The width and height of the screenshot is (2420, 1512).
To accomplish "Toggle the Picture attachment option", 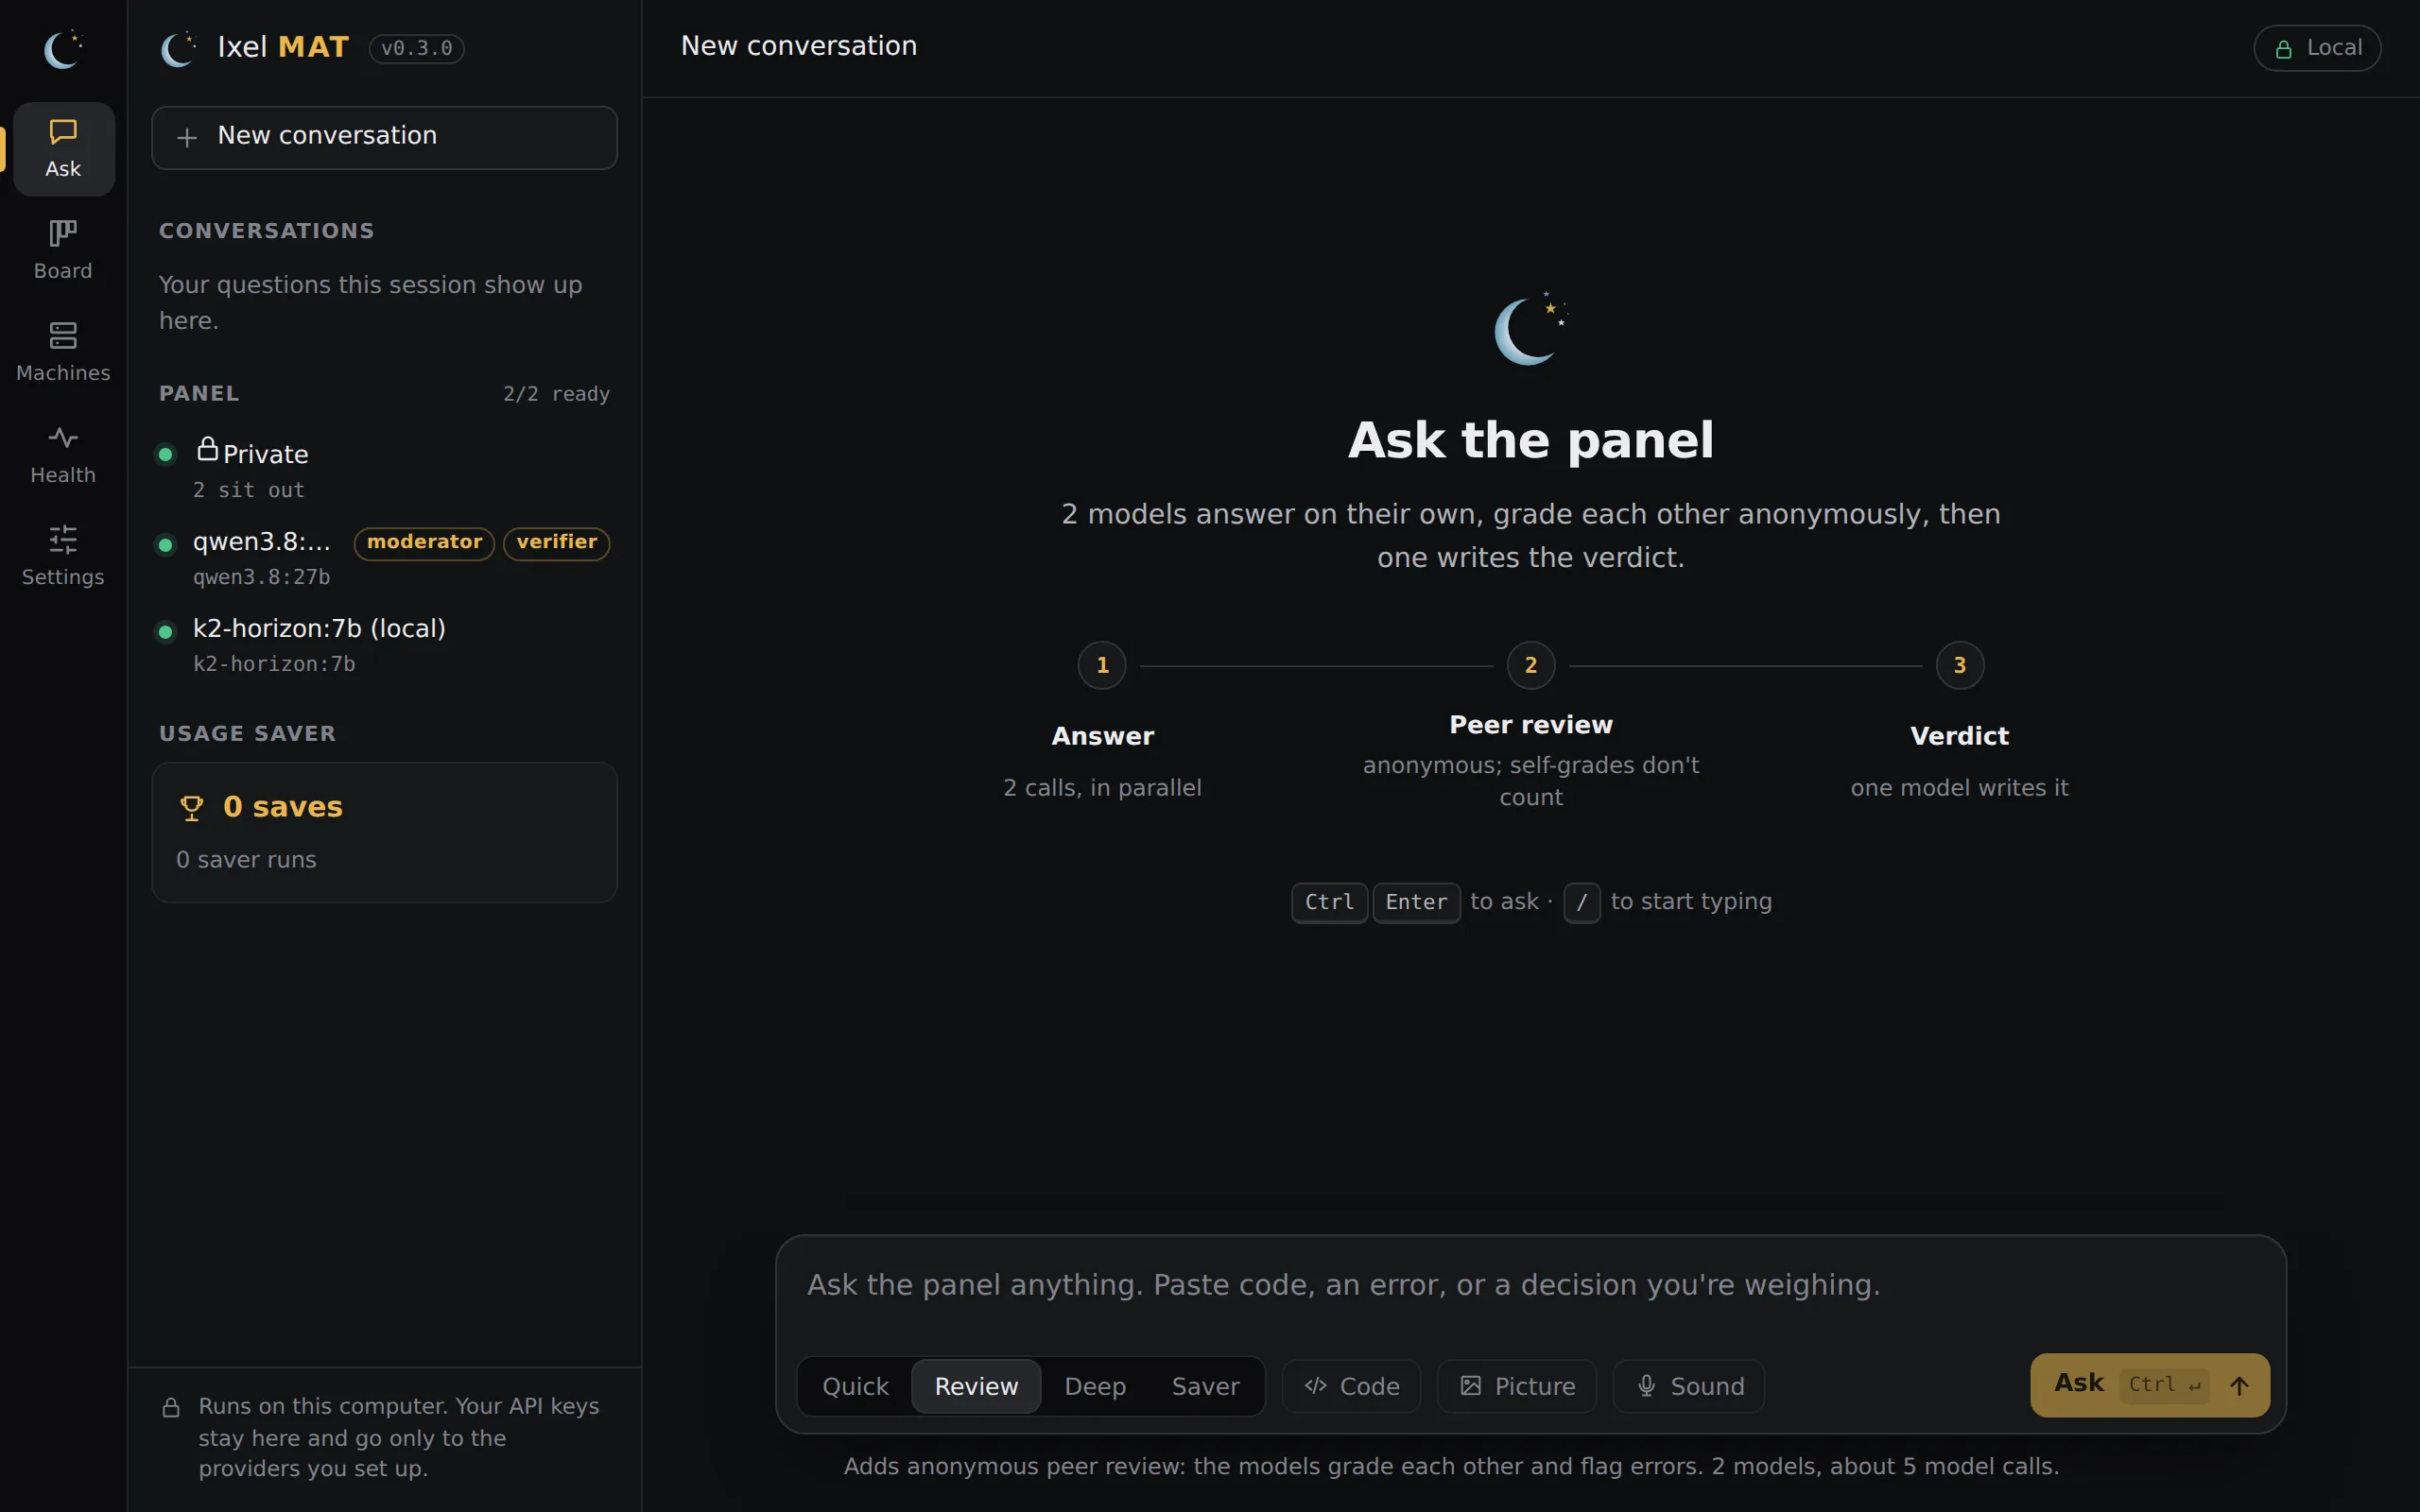I will tap(1517, 1386).
